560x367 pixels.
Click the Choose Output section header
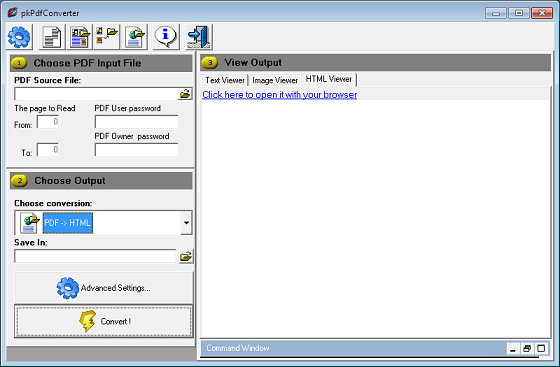101,181
